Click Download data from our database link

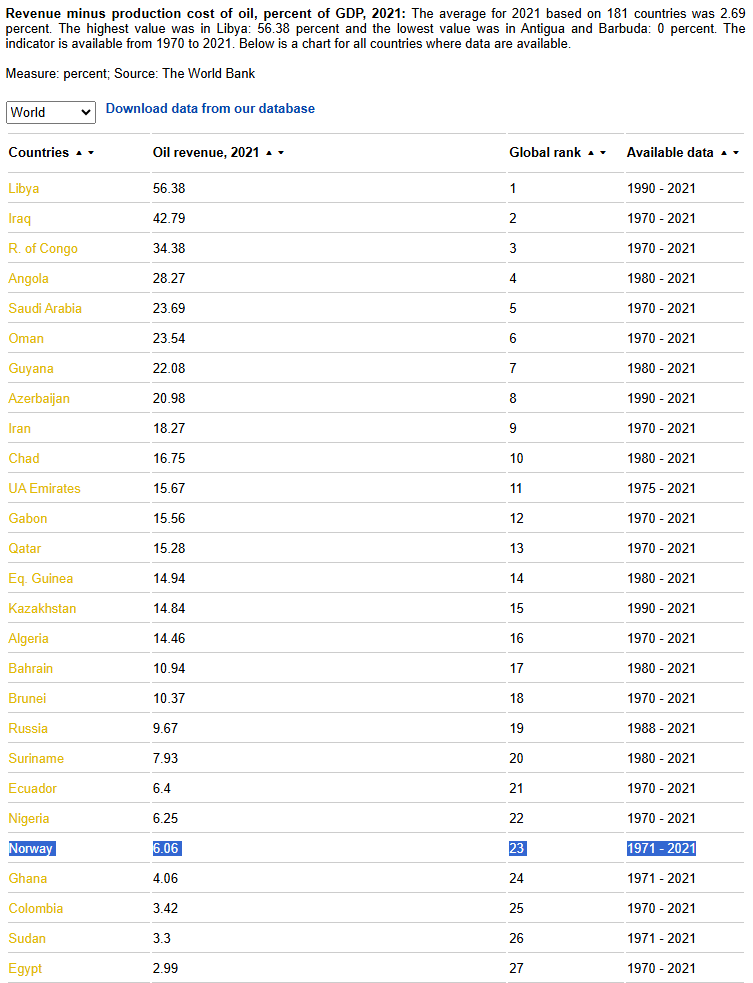[210, 108]
